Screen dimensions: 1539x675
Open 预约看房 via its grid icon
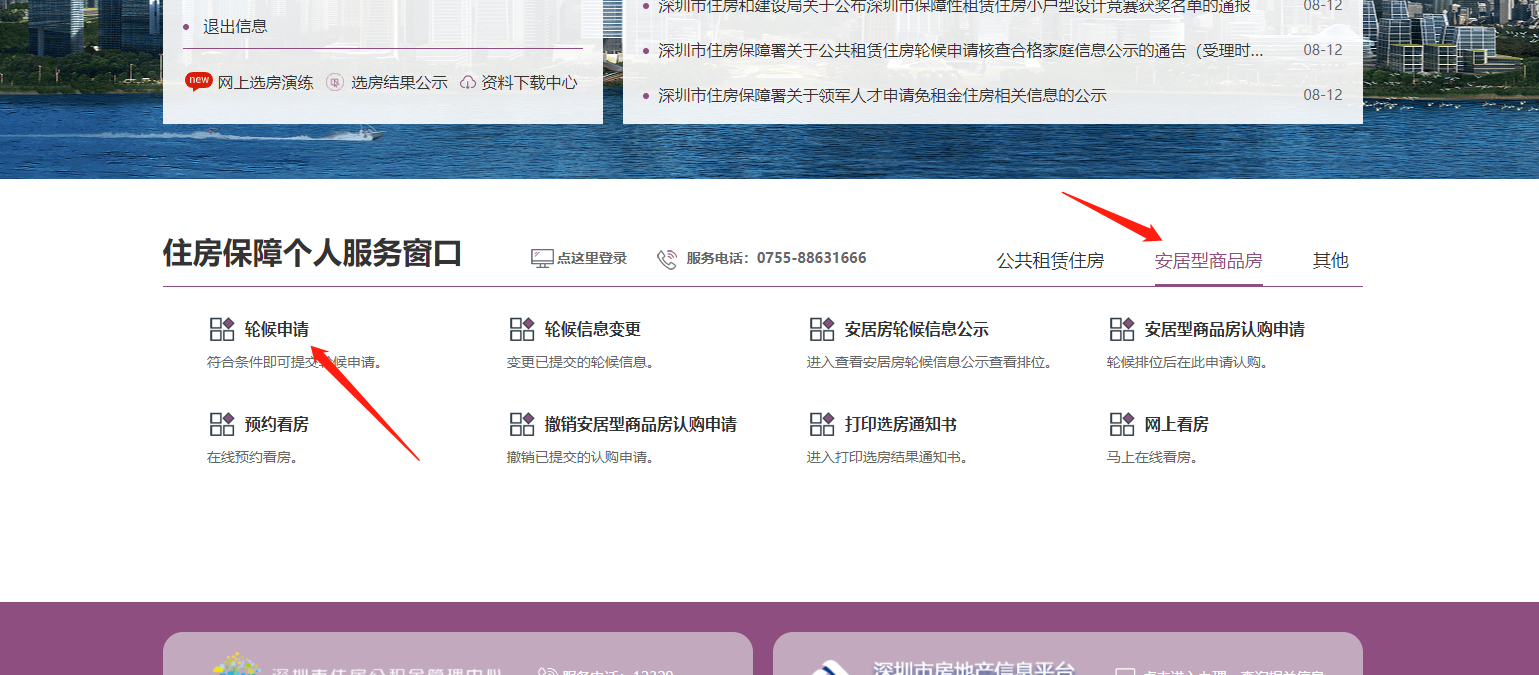tap(222, 424)
